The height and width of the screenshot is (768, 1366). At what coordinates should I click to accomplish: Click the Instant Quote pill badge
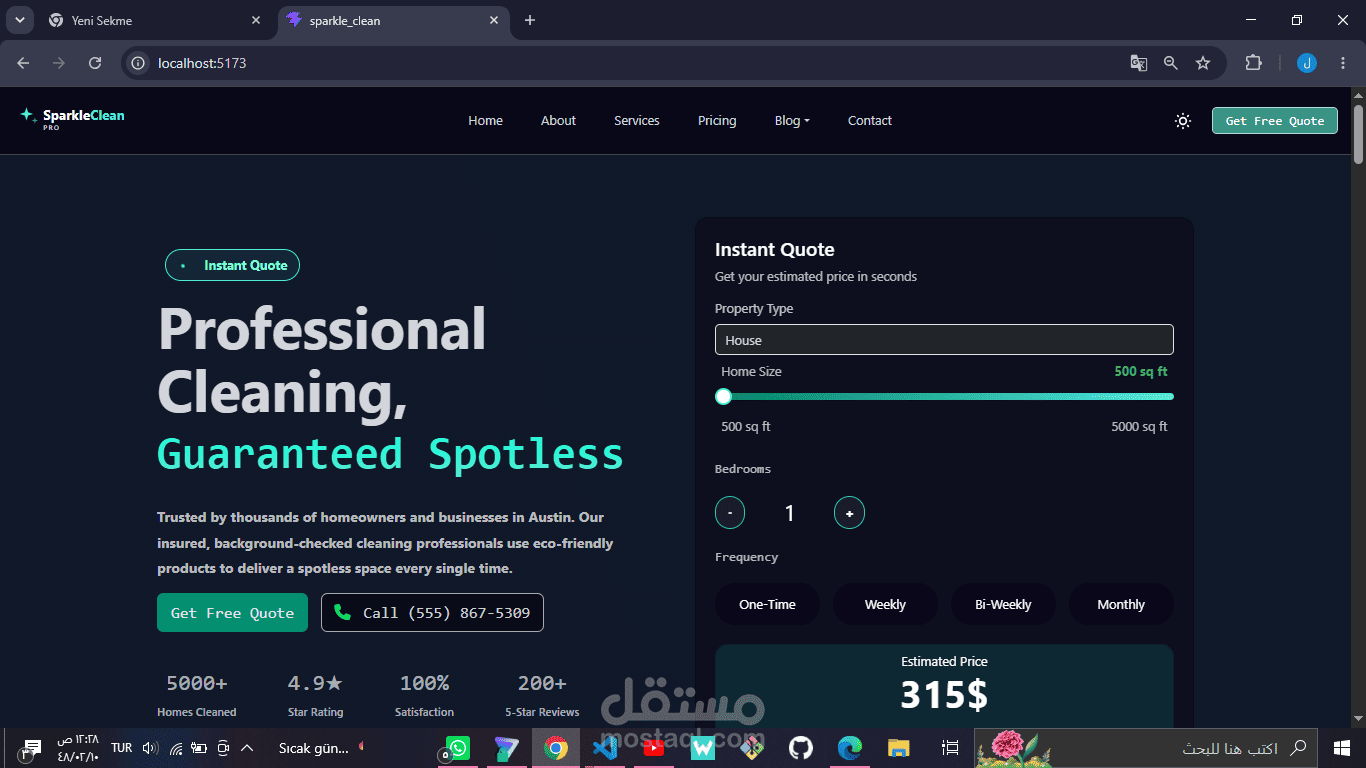(232, 265)
